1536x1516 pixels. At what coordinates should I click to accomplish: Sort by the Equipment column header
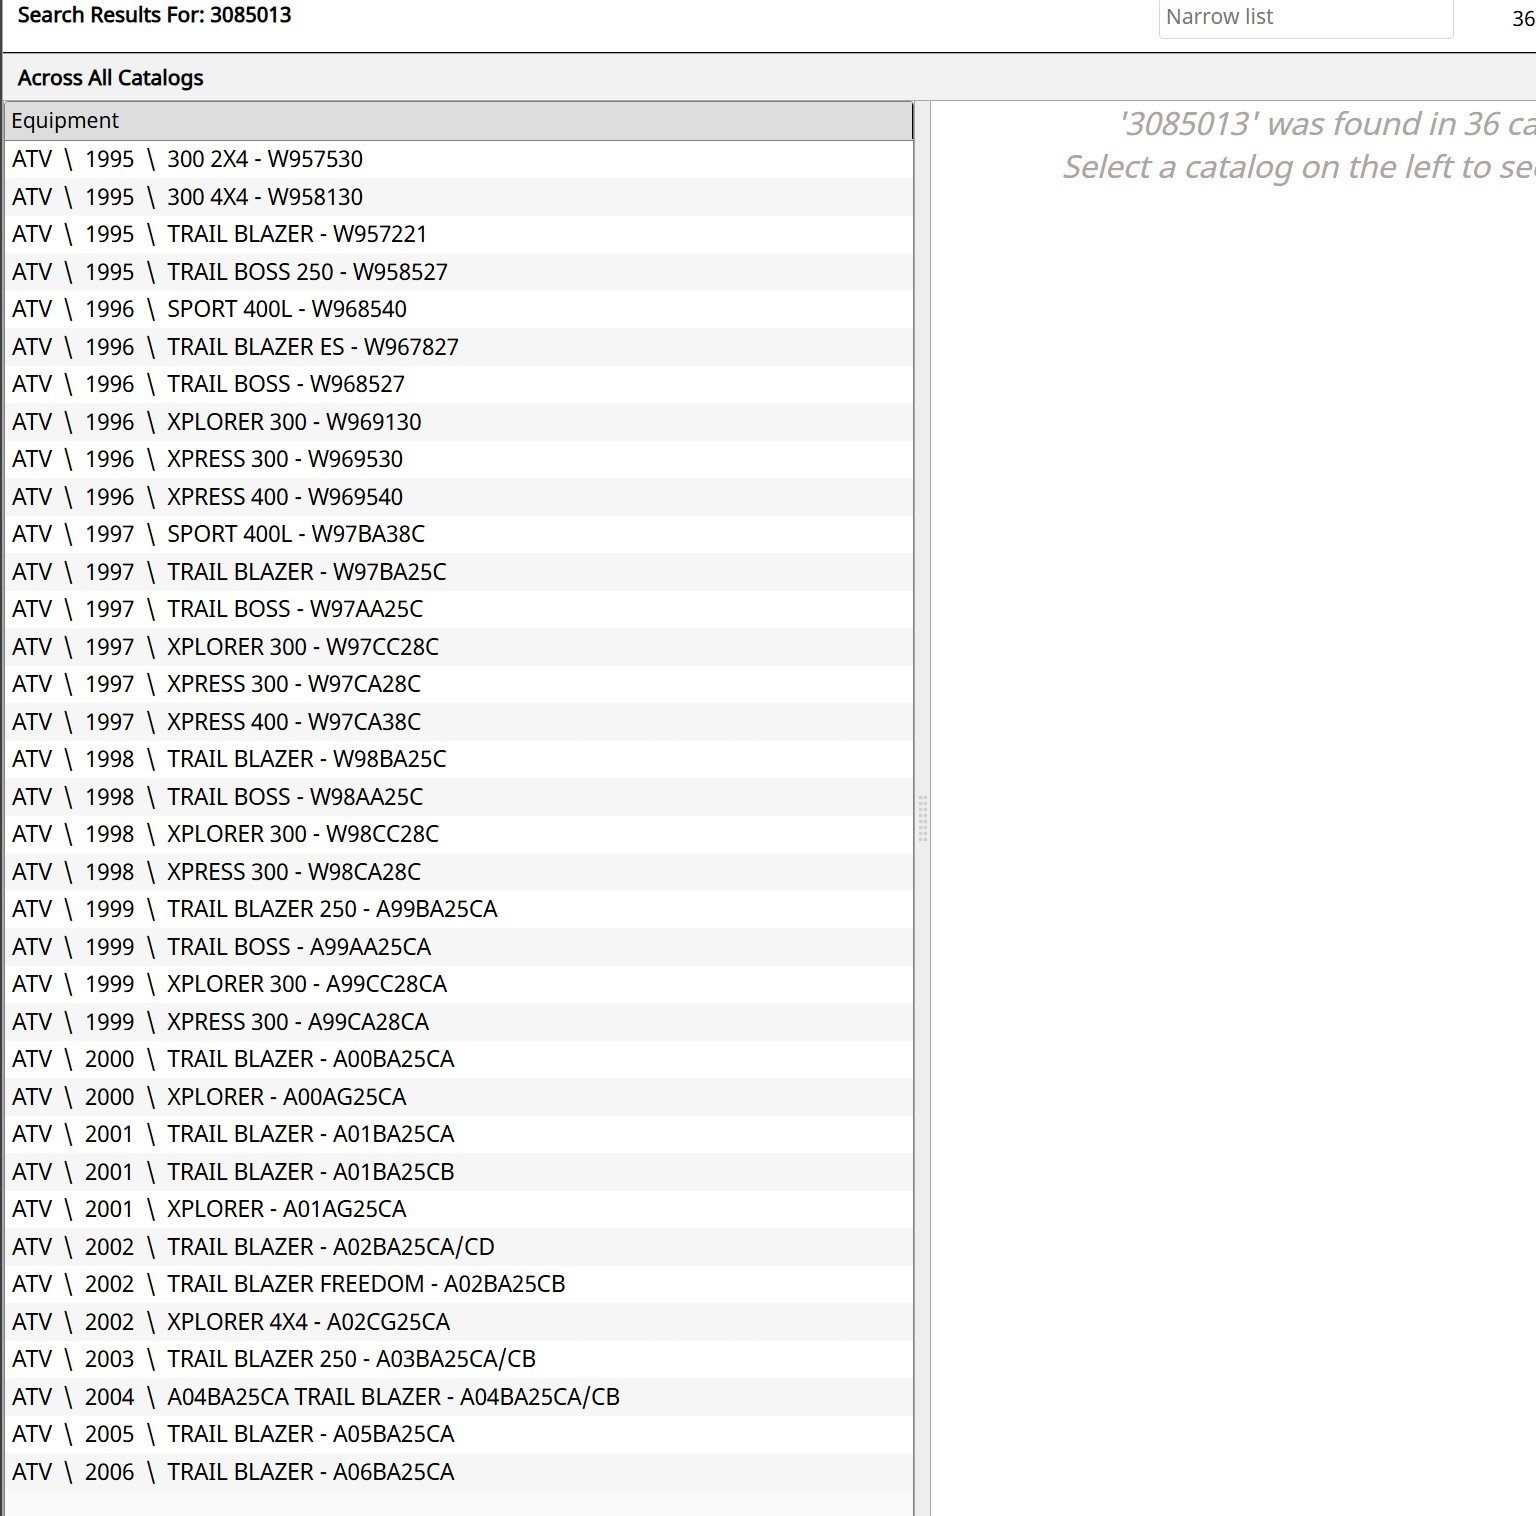[x=458, y=121]
